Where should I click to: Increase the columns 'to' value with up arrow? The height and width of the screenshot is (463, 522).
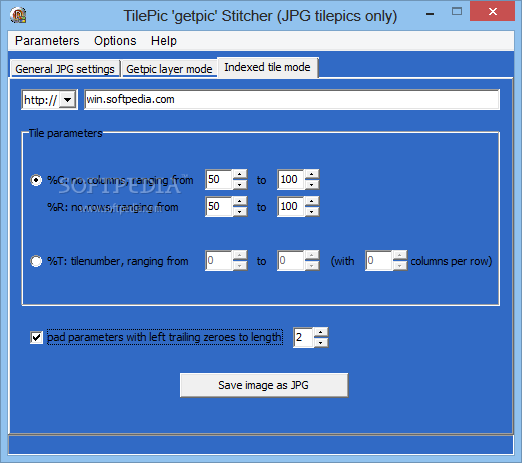(x=312, y=174)
